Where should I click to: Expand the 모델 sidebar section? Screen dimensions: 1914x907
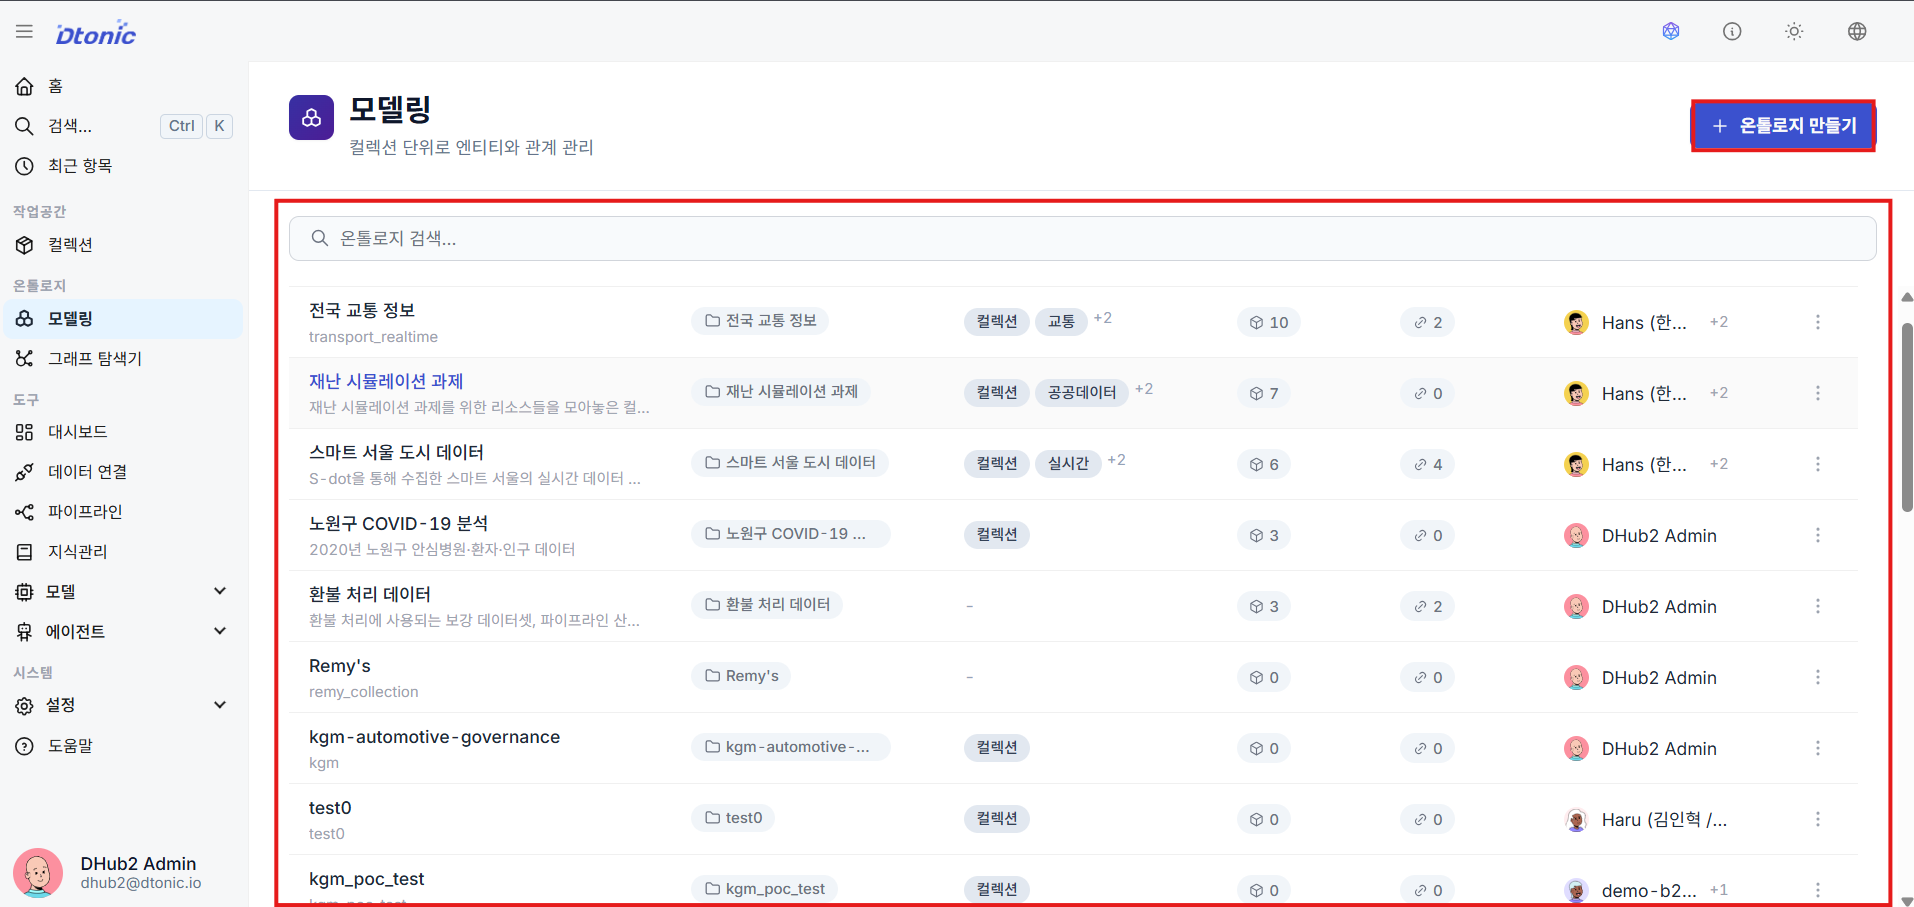(124, 592)
